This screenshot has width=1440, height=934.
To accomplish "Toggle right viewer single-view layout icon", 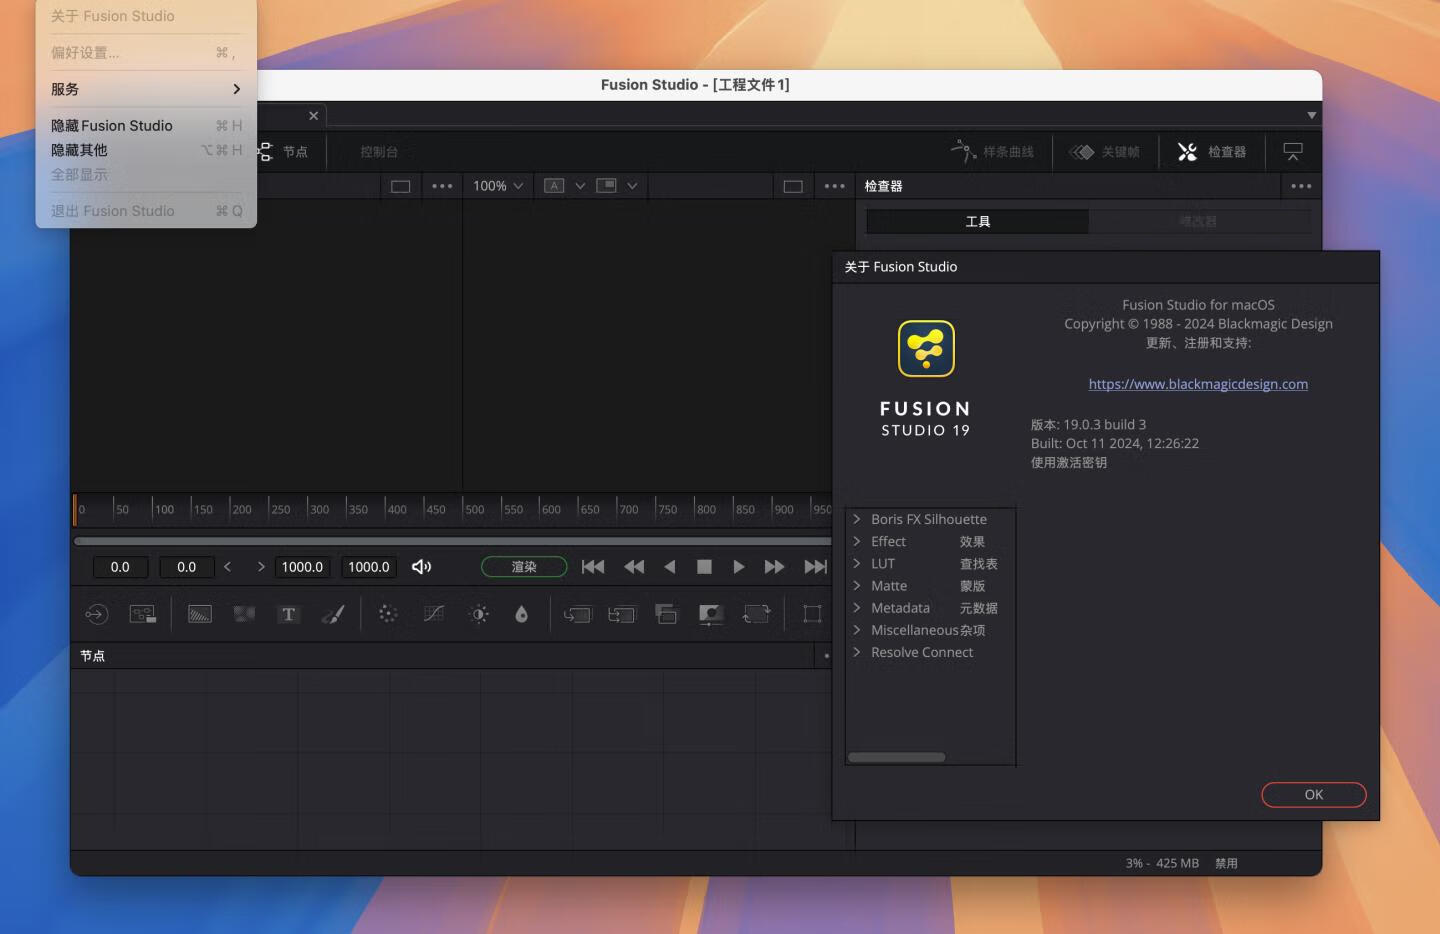I will [x=793, y=186].
